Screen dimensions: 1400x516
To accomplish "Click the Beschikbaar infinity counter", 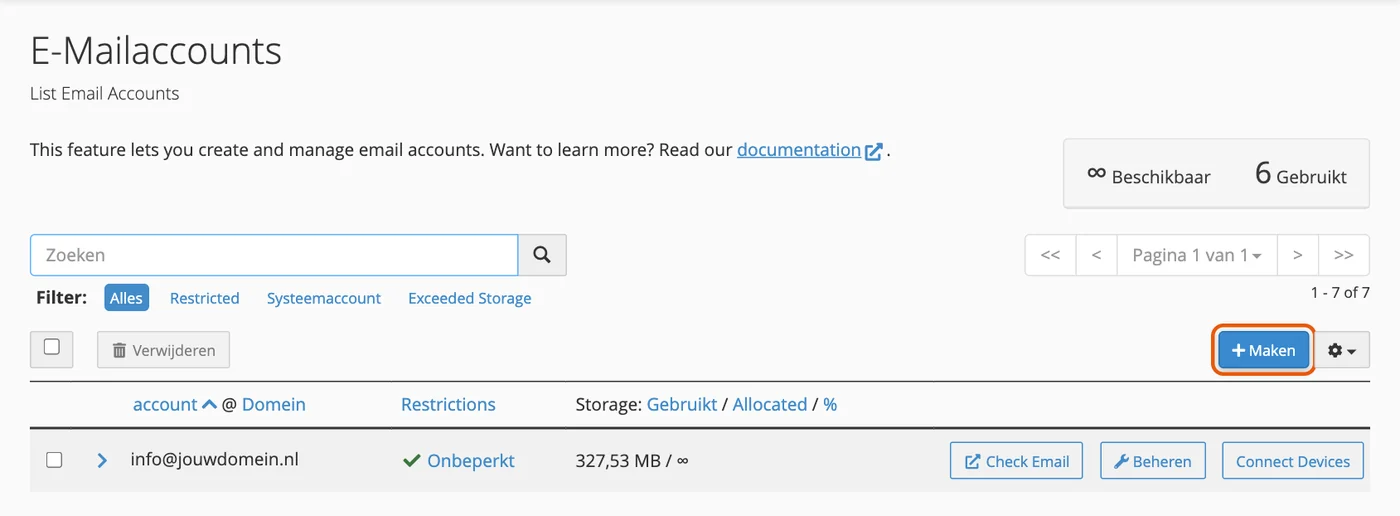I will (1148, 175).
